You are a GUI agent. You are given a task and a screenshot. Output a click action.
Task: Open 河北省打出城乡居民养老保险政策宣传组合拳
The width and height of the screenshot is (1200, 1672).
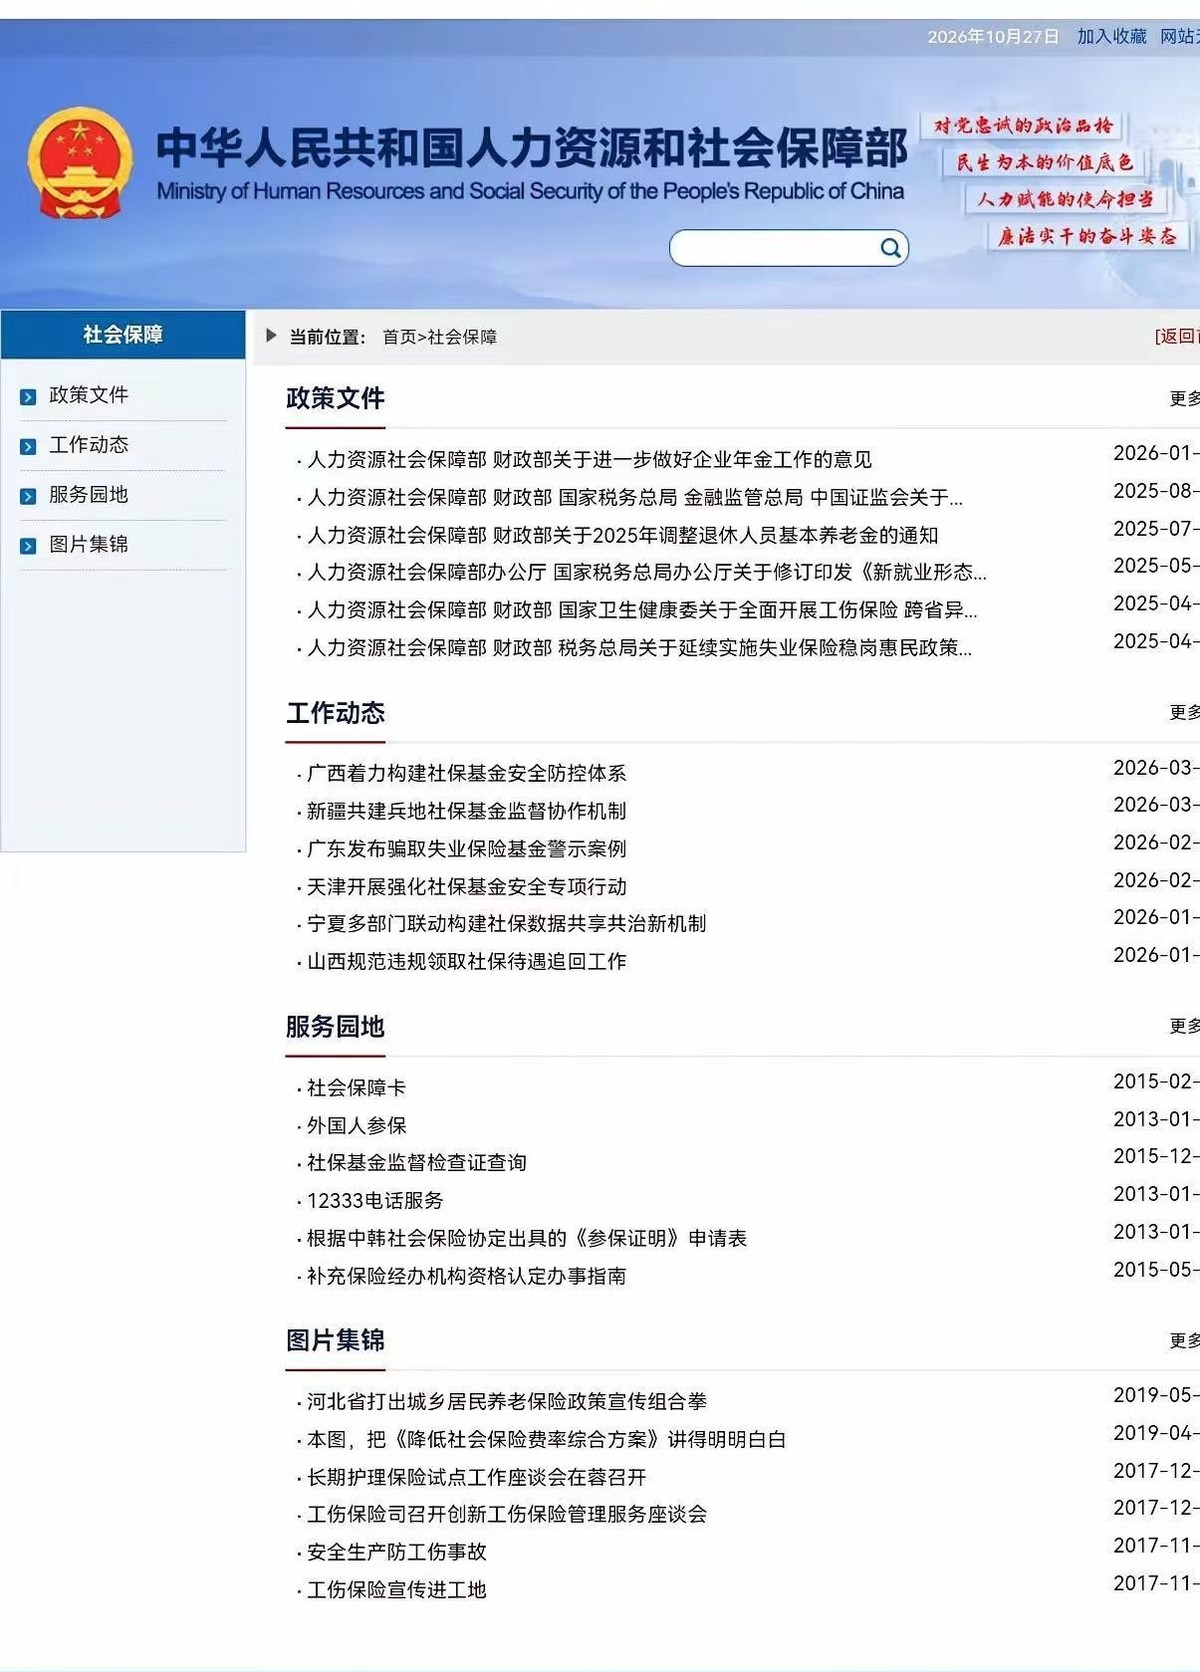click(506, 1402)
